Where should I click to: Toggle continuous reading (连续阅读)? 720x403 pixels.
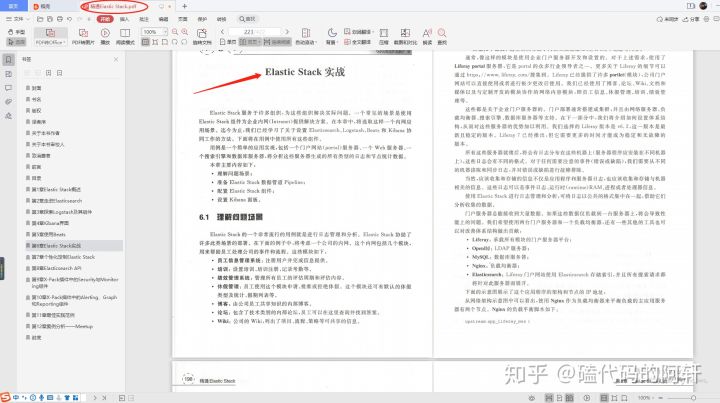click(x=278, y=42)
